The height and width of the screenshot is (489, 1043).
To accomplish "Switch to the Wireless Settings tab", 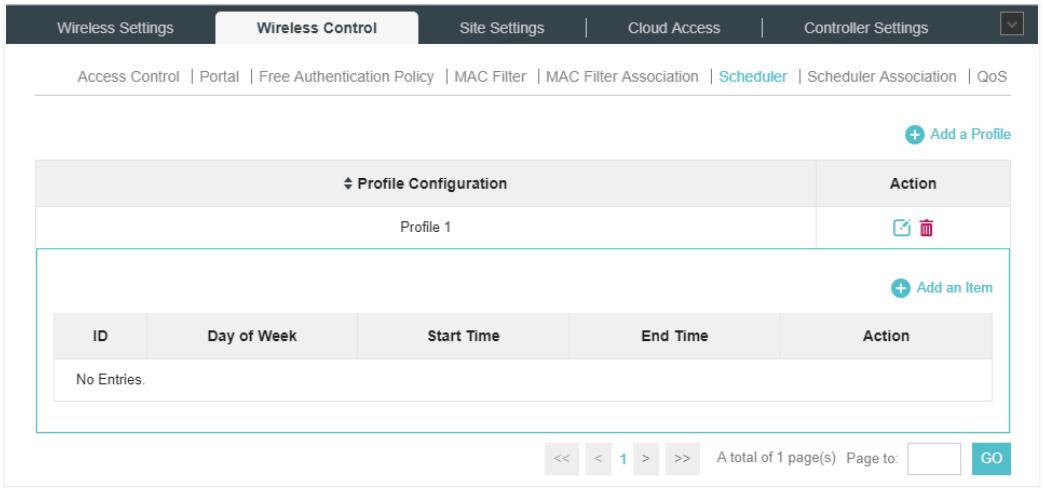I will pyautogui.click(x=115, y=28).
